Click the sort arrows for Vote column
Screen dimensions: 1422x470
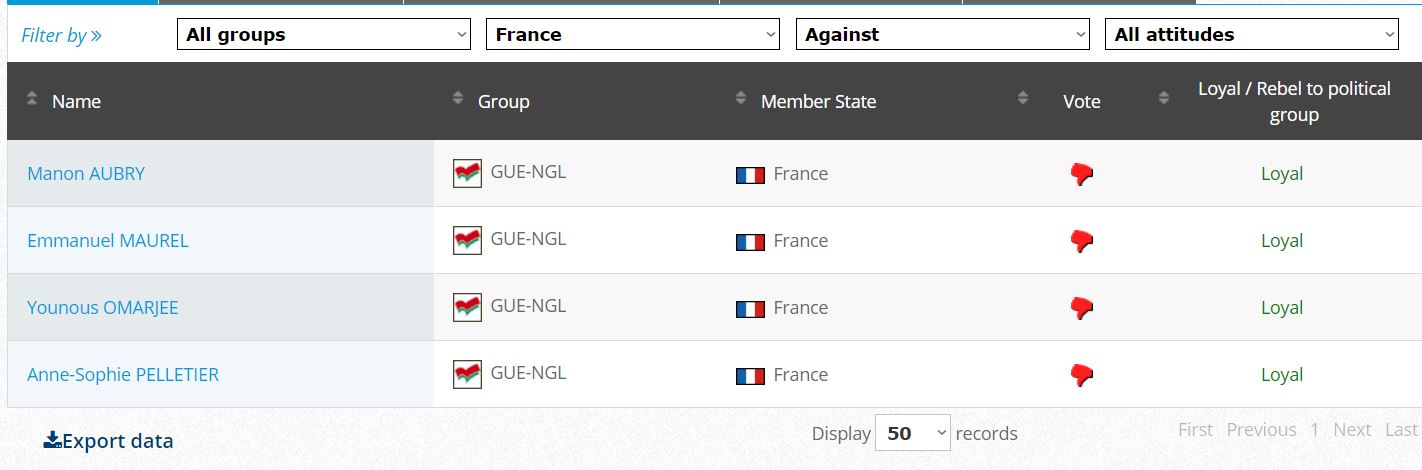click(x=1023, y=99)
